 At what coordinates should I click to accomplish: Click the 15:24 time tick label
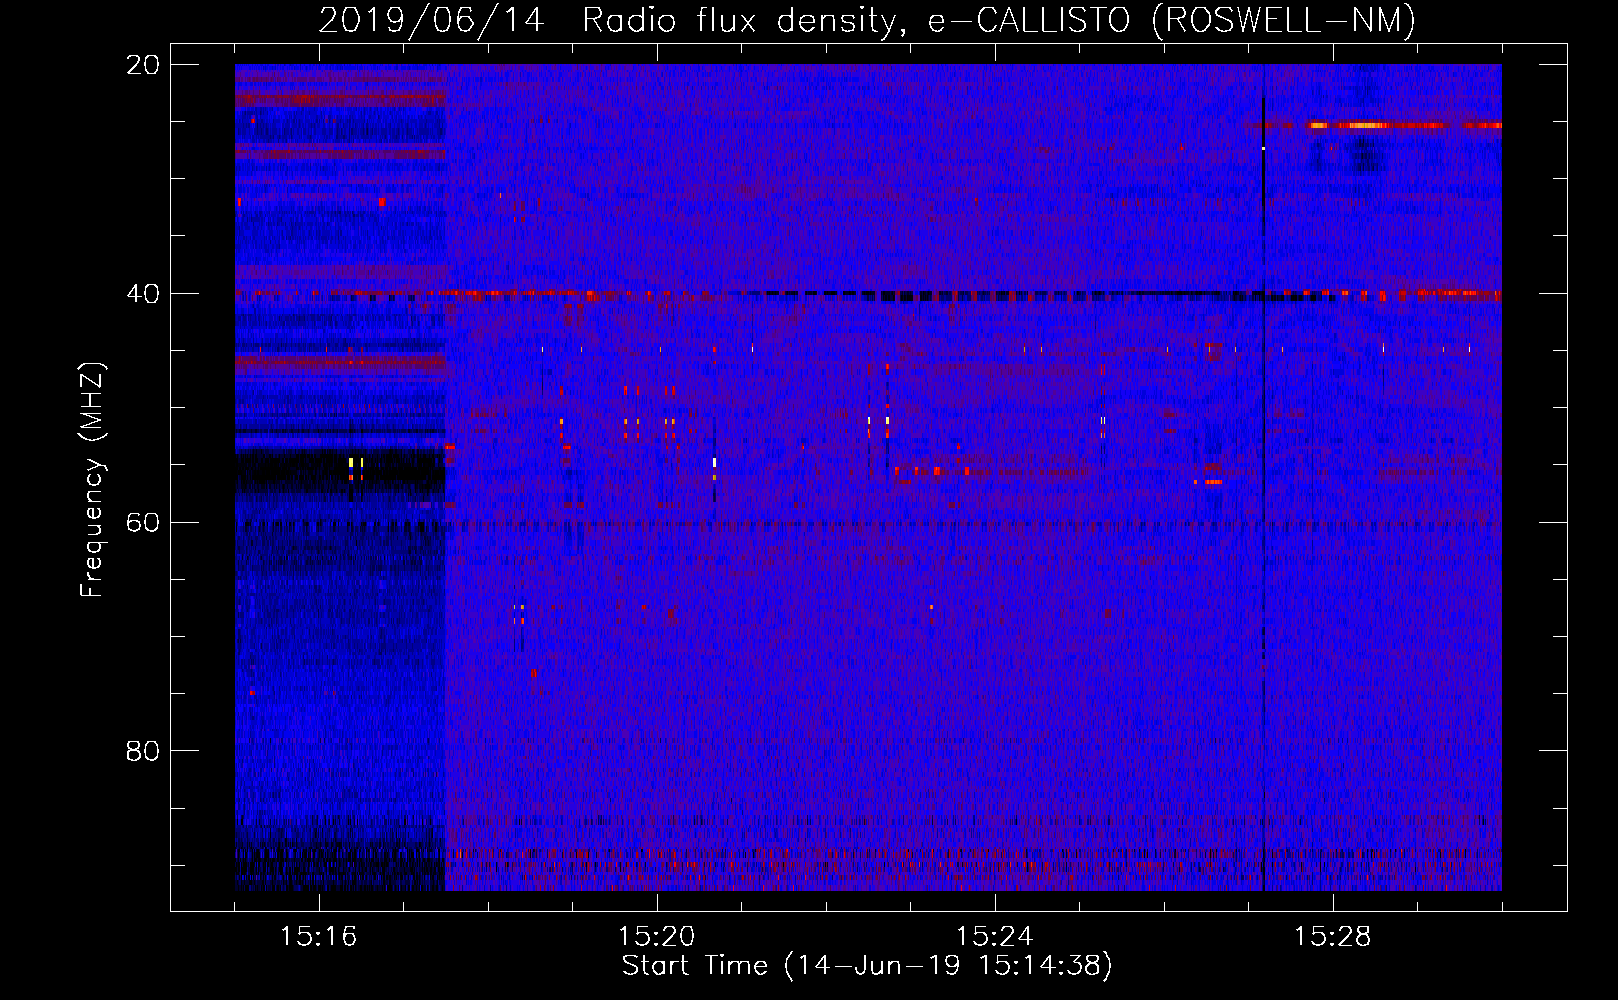[x=995, y=937]
